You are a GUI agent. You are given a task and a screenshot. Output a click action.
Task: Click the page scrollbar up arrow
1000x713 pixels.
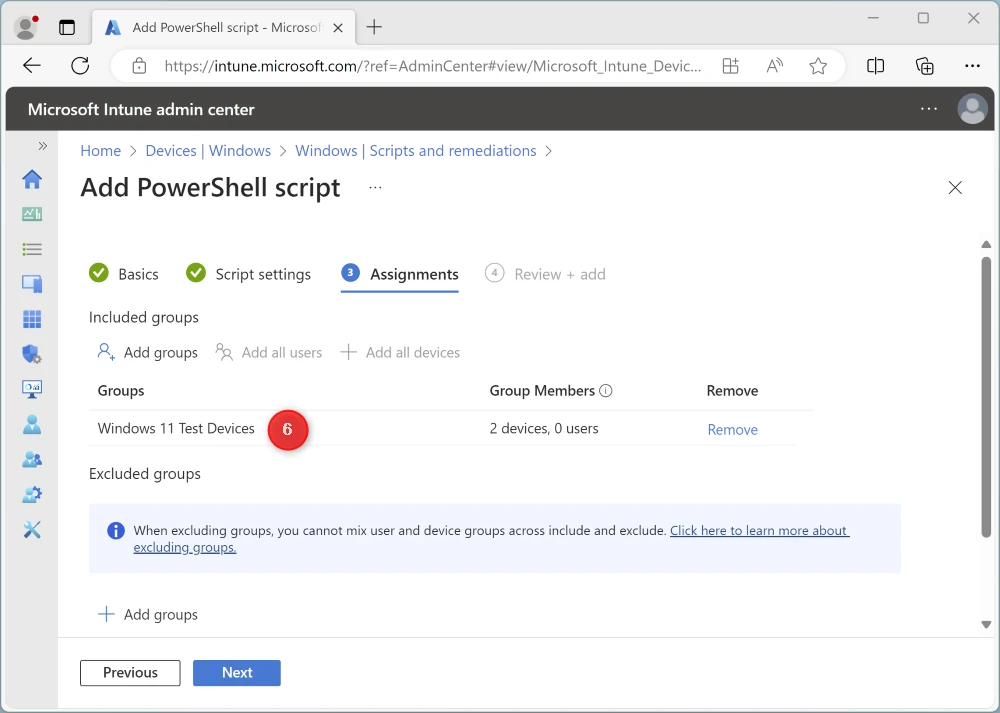(x=986, y=244)
